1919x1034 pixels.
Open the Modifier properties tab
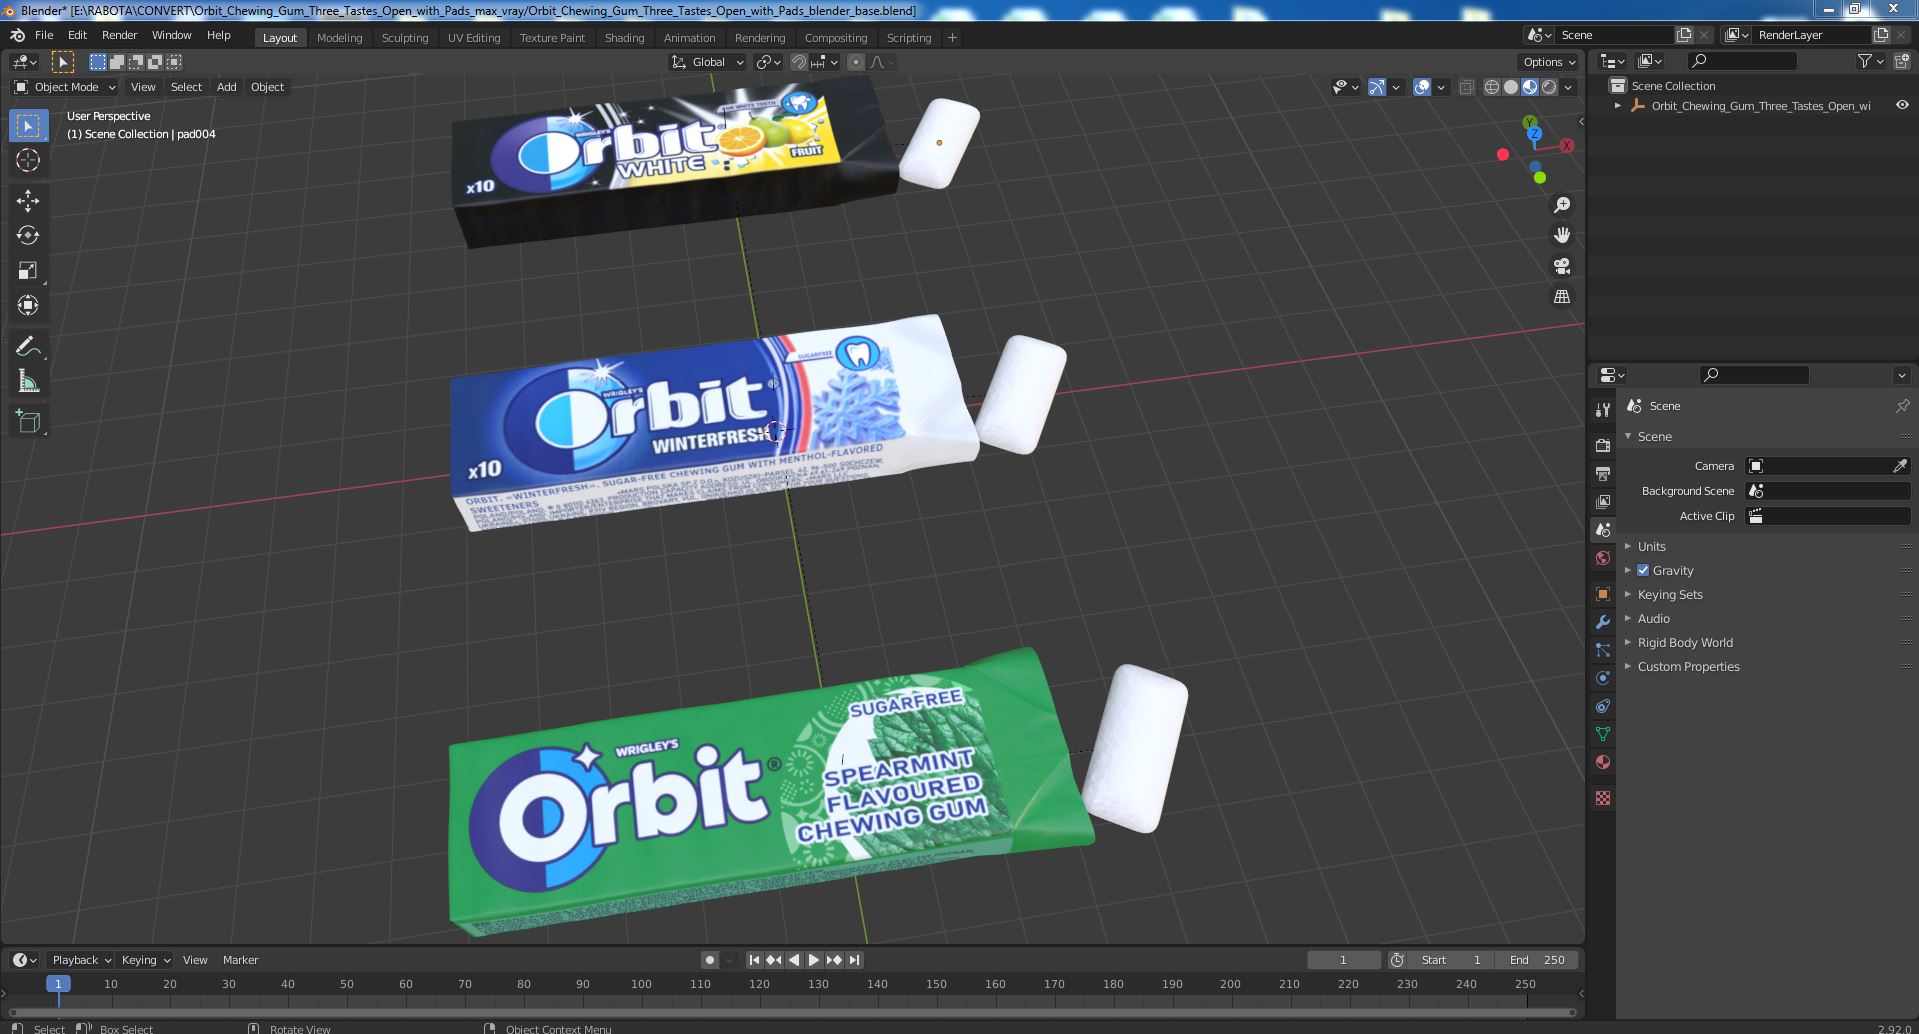point(1603,622)
